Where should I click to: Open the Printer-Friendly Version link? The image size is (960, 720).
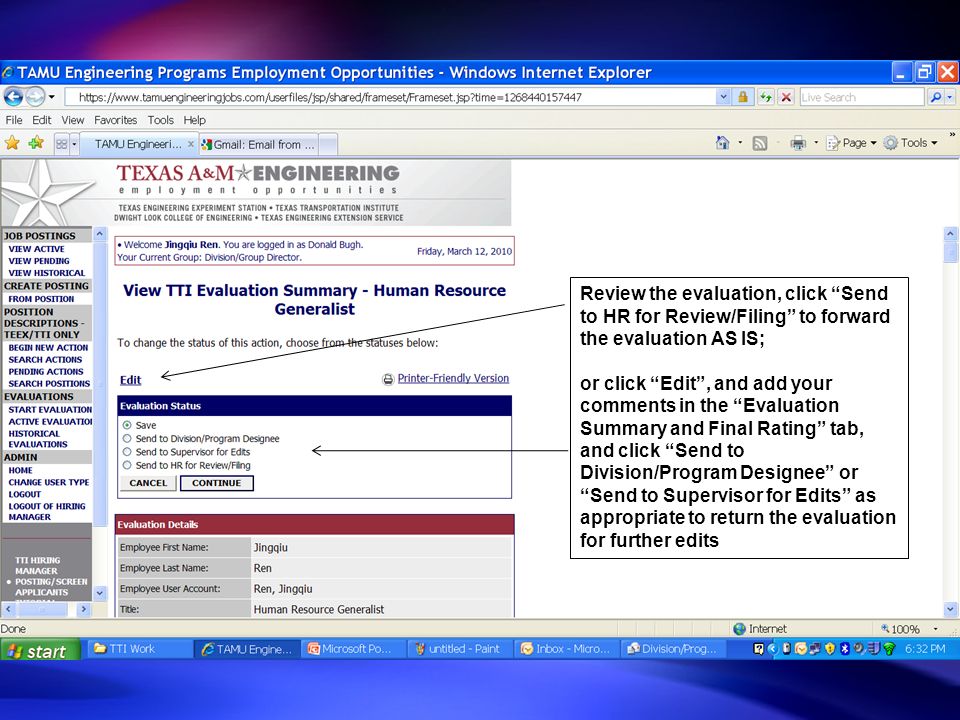point(453,378)
